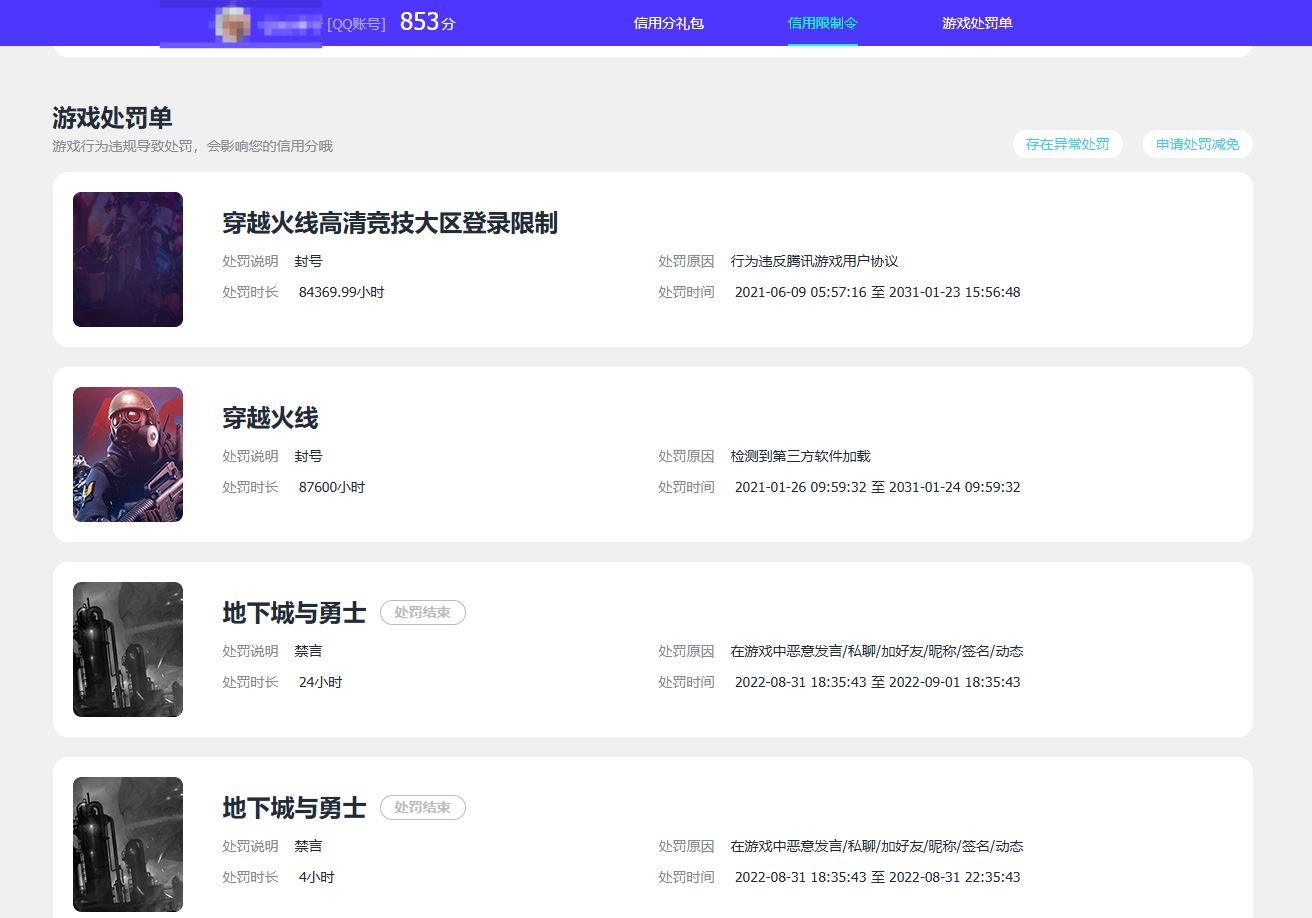Click 地下城与勇士 title of 24小时 penalty
The height and width of the screenshot is (918, 1312).
coord(294,613)
